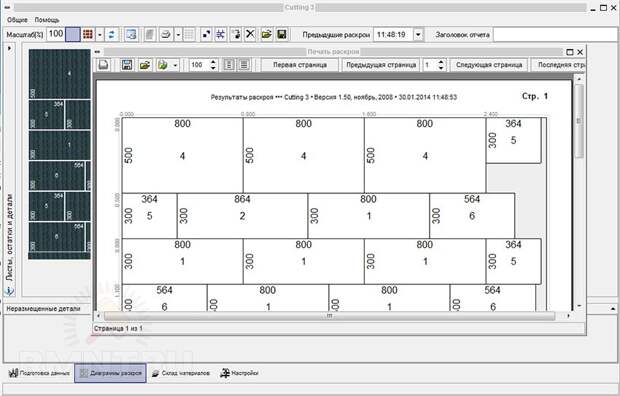Toggle multi-line page layout button in preview
This screenshot has width=620, height=396.
click(x=244, y=65)
